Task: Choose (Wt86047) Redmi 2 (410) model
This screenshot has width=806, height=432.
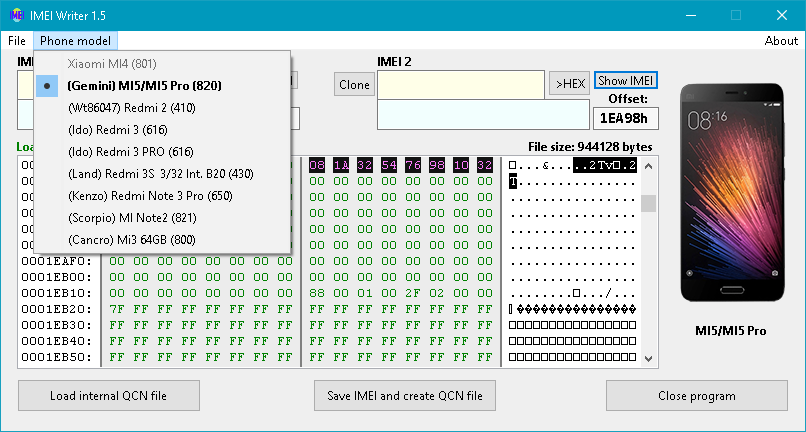Action: pos(131,108)
